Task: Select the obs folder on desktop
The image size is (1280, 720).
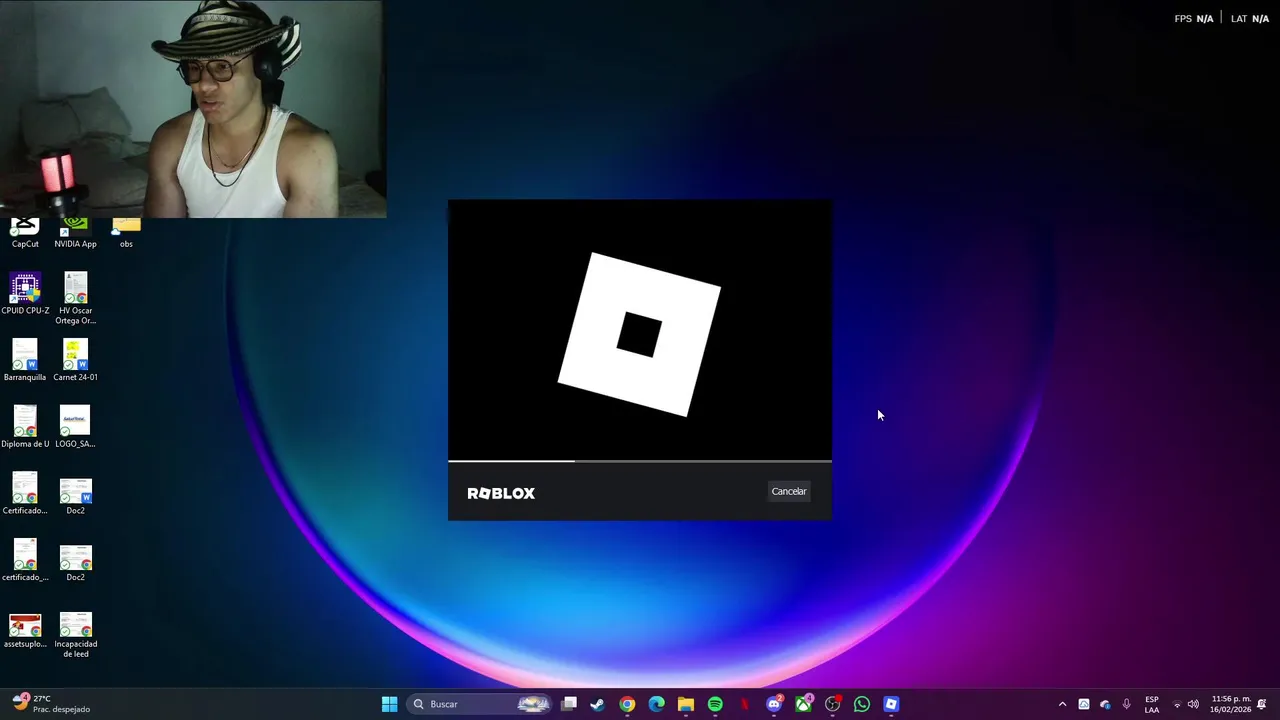Action: pos(126,234)
